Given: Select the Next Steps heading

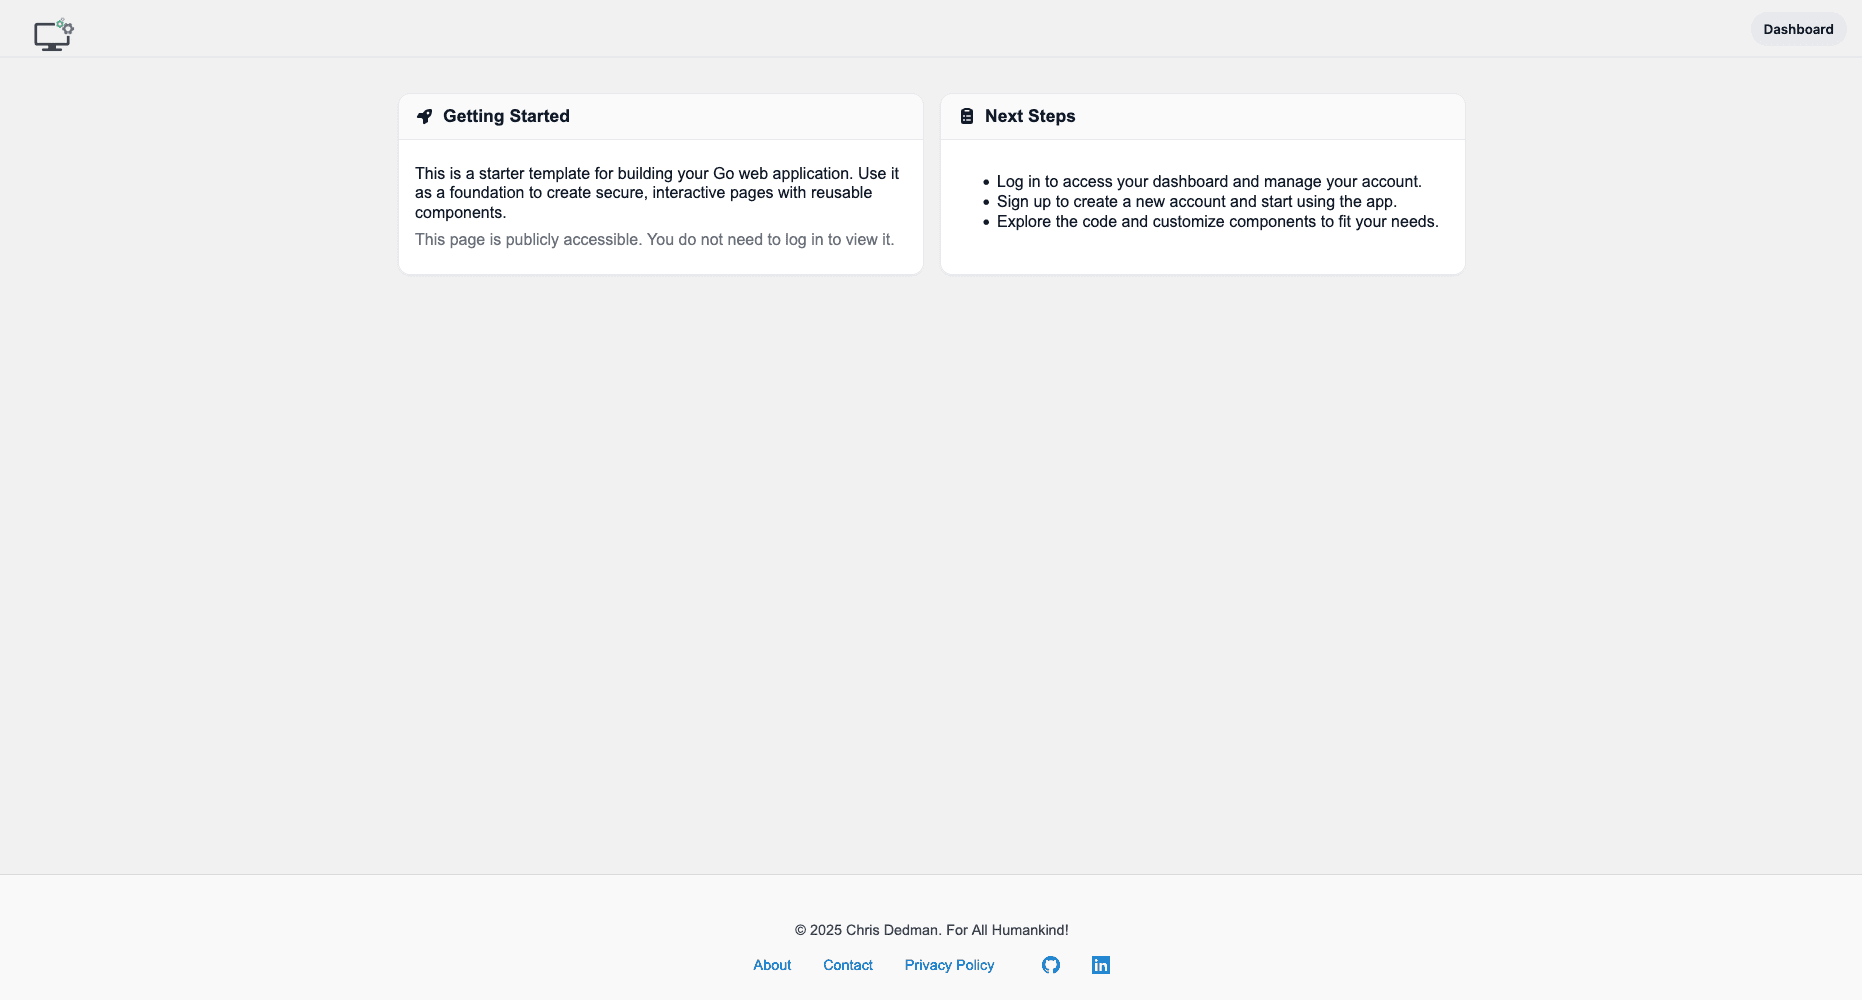Looking at the screenshot, I should 1030,116.
